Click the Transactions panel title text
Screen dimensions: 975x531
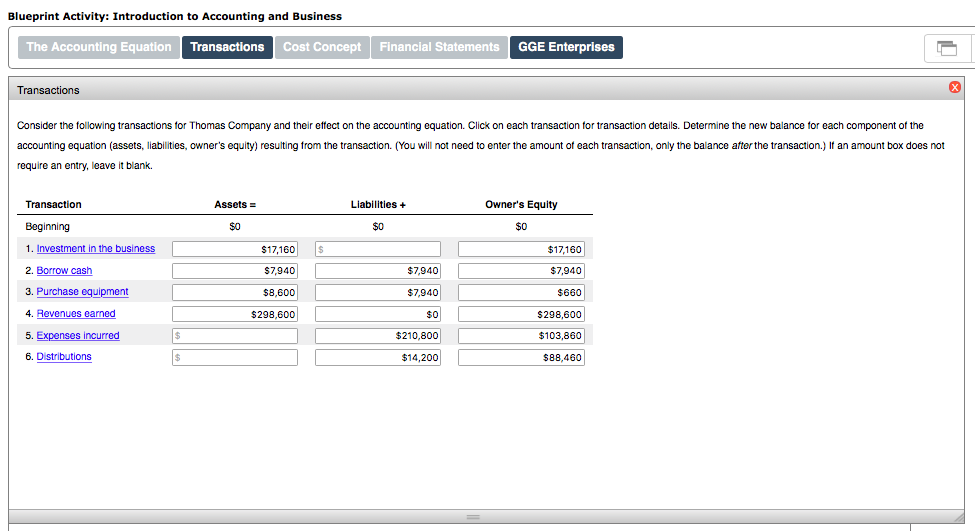48,90
